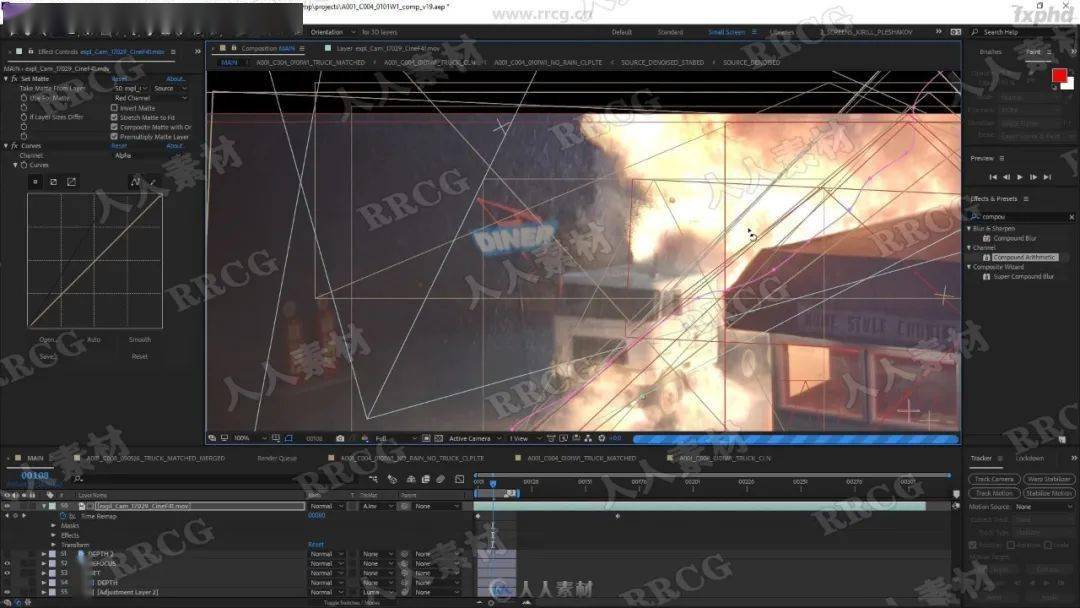This screenshot has height=608, width=1080.
Task: Click the Smooth button under Curves
Action: click(140, 339)
